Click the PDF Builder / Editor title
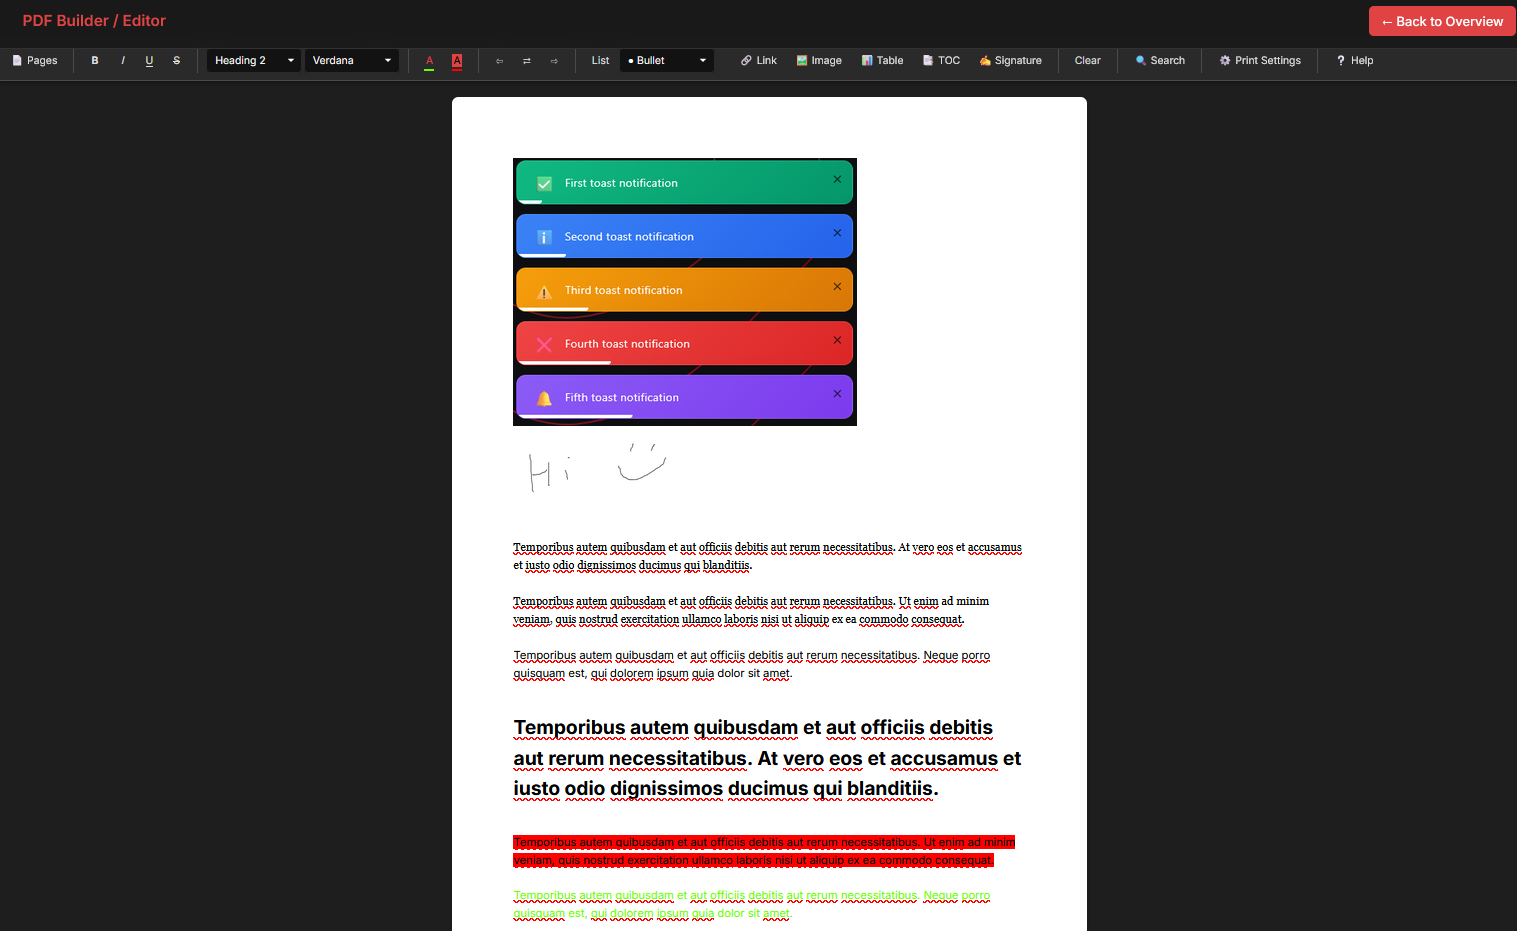 coord(94,21)
